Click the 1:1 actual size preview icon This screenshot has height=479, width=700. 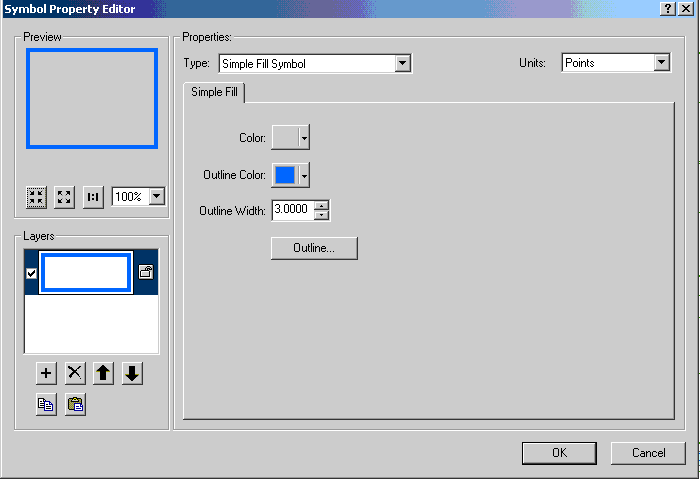point(93,197)
